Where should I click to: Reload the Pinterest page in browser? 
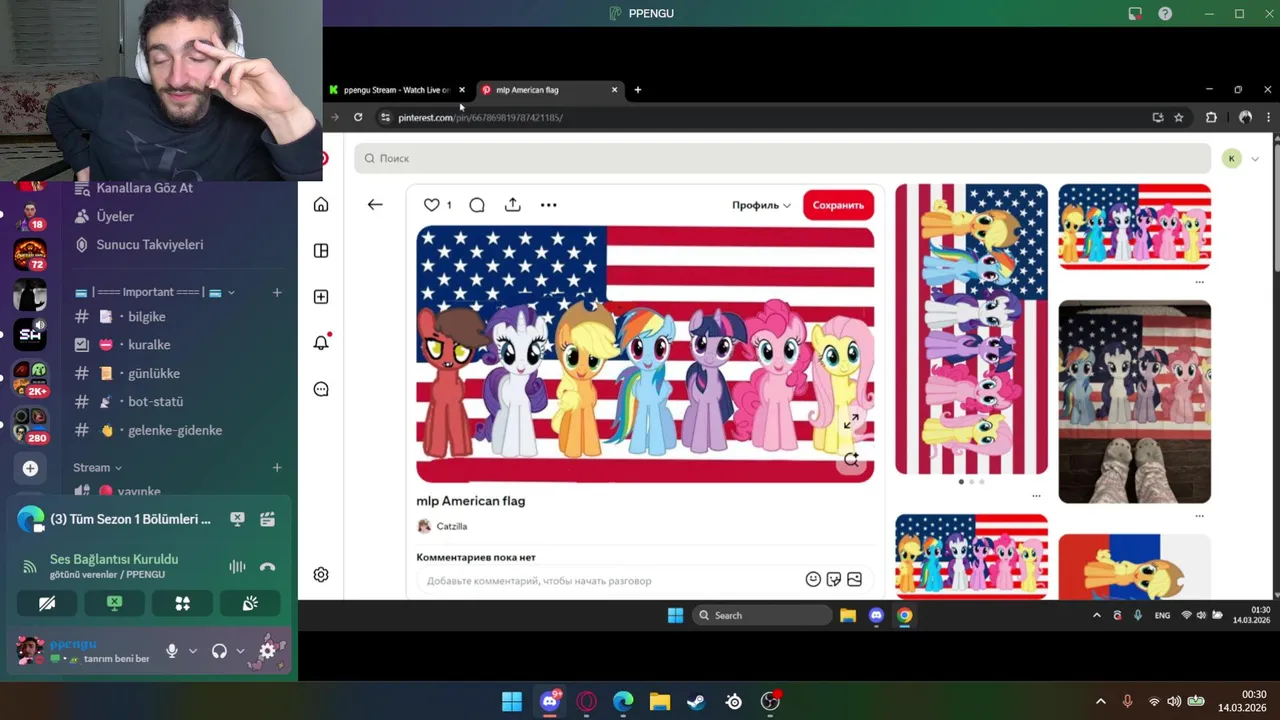pos(358,117)
